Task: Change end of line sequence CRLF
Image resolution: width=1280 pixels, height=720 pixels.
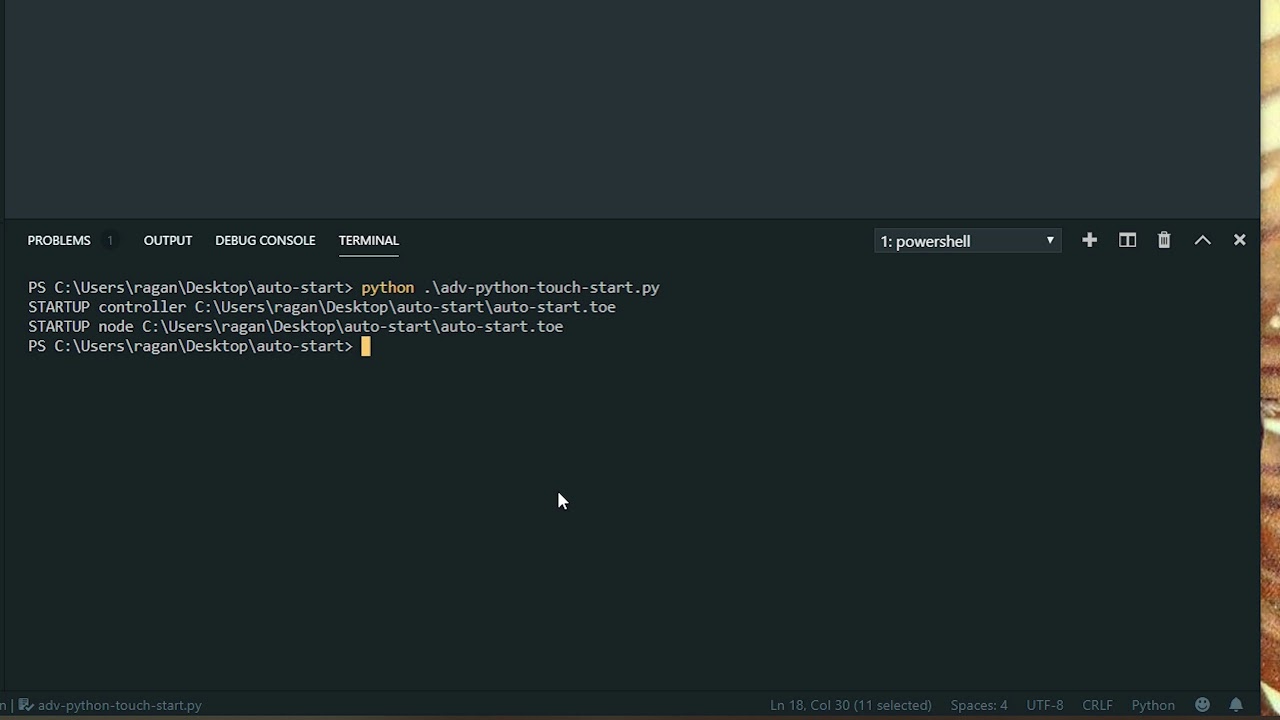Action: click(1097, 705)
